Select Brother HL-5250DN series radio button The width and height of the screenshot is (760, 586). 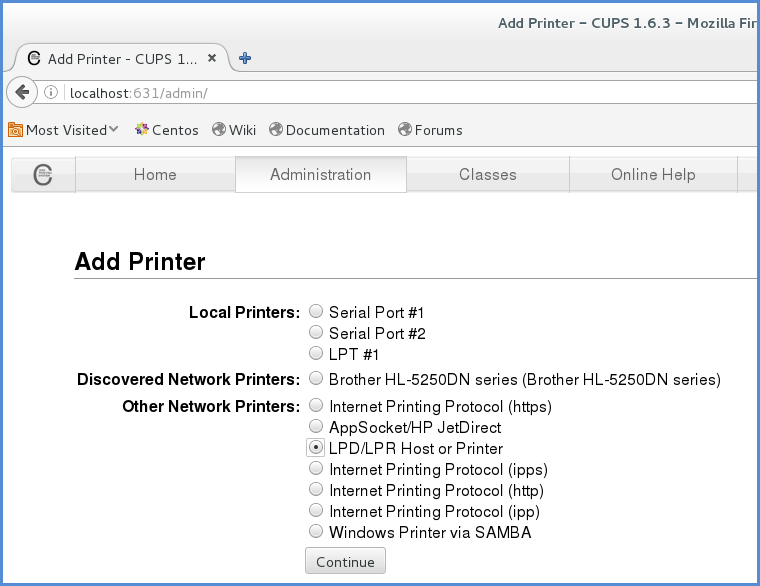[x=316, y=378]
